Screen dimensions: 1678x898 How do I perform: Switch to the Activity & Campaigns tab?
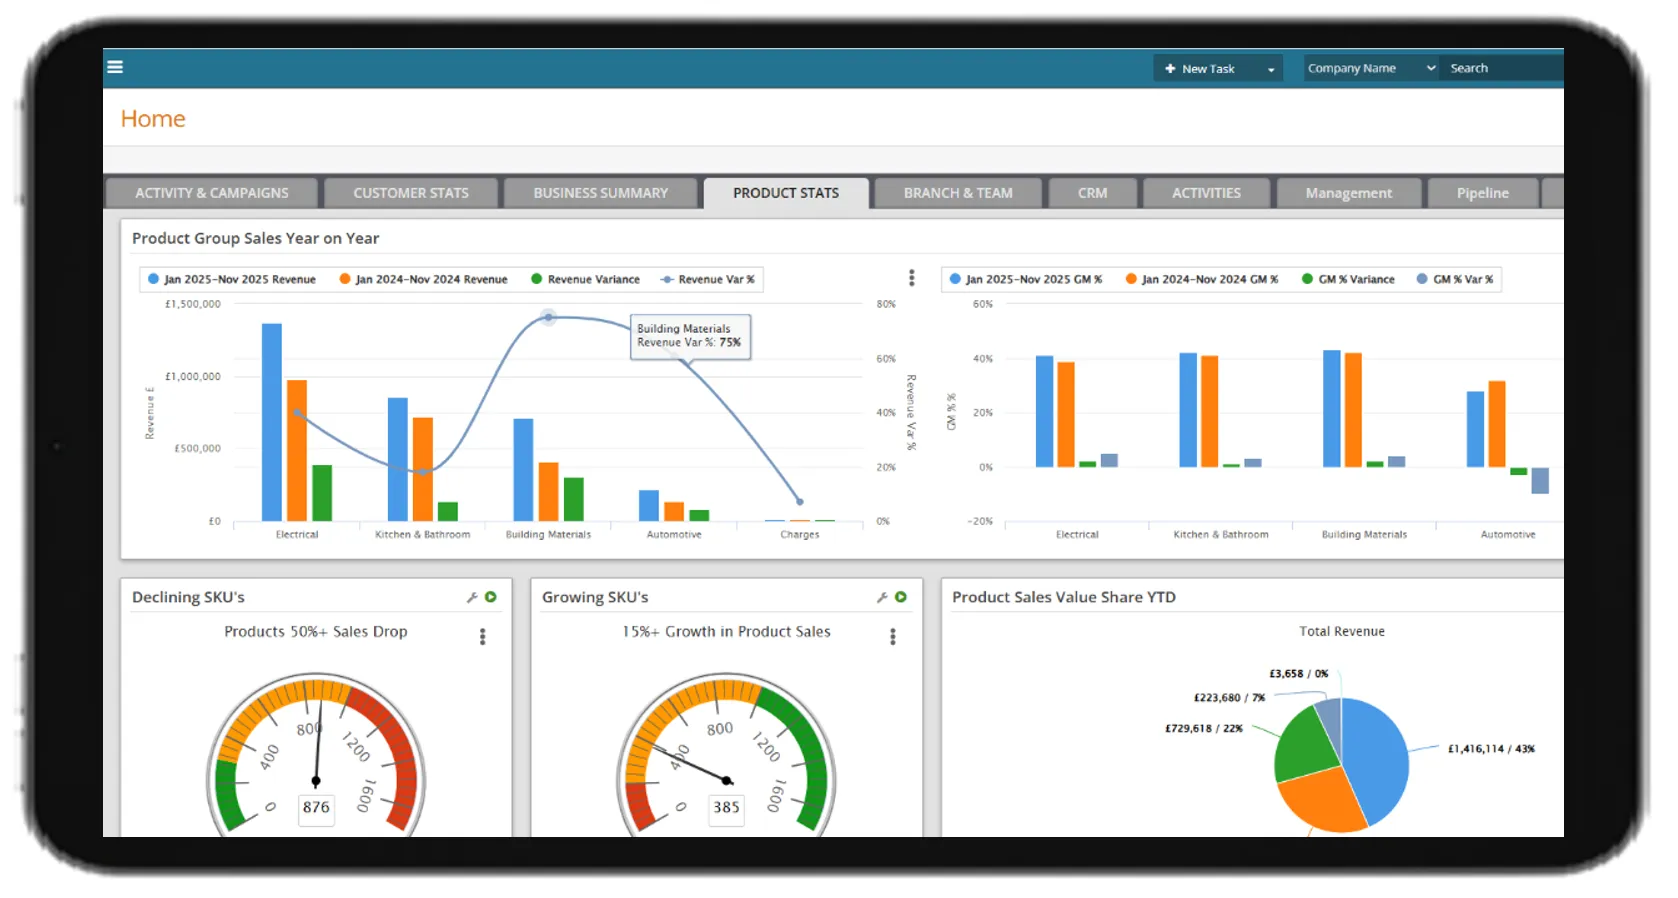point(212,193)
